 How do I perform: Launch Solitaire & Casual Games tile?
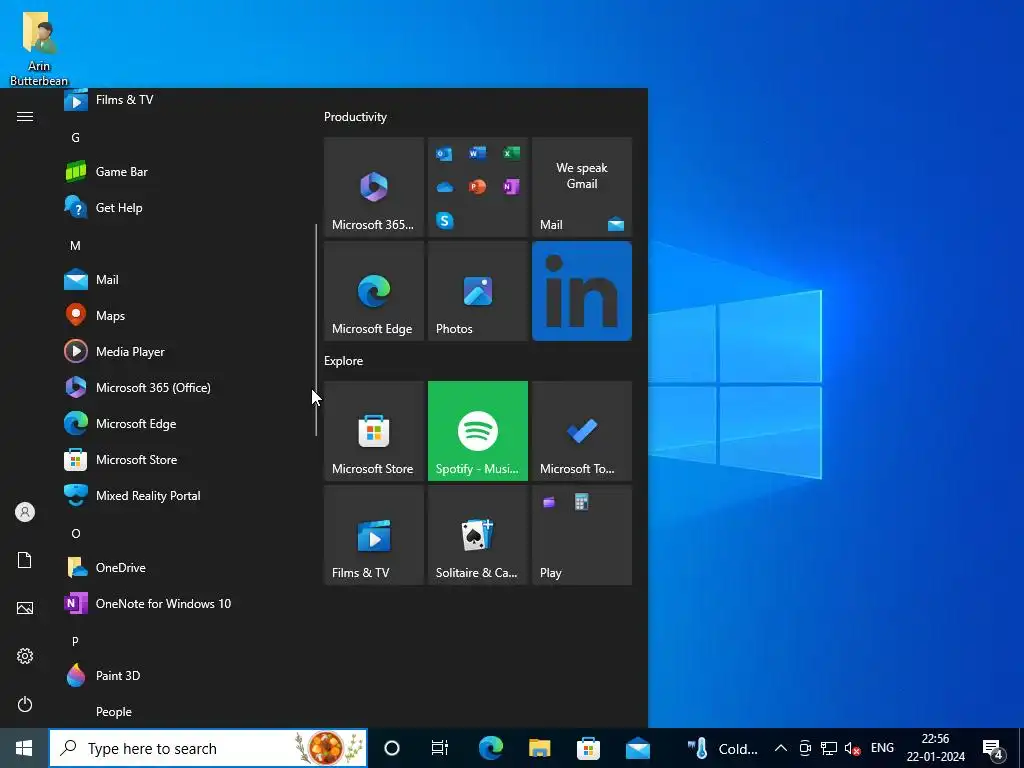477,535
